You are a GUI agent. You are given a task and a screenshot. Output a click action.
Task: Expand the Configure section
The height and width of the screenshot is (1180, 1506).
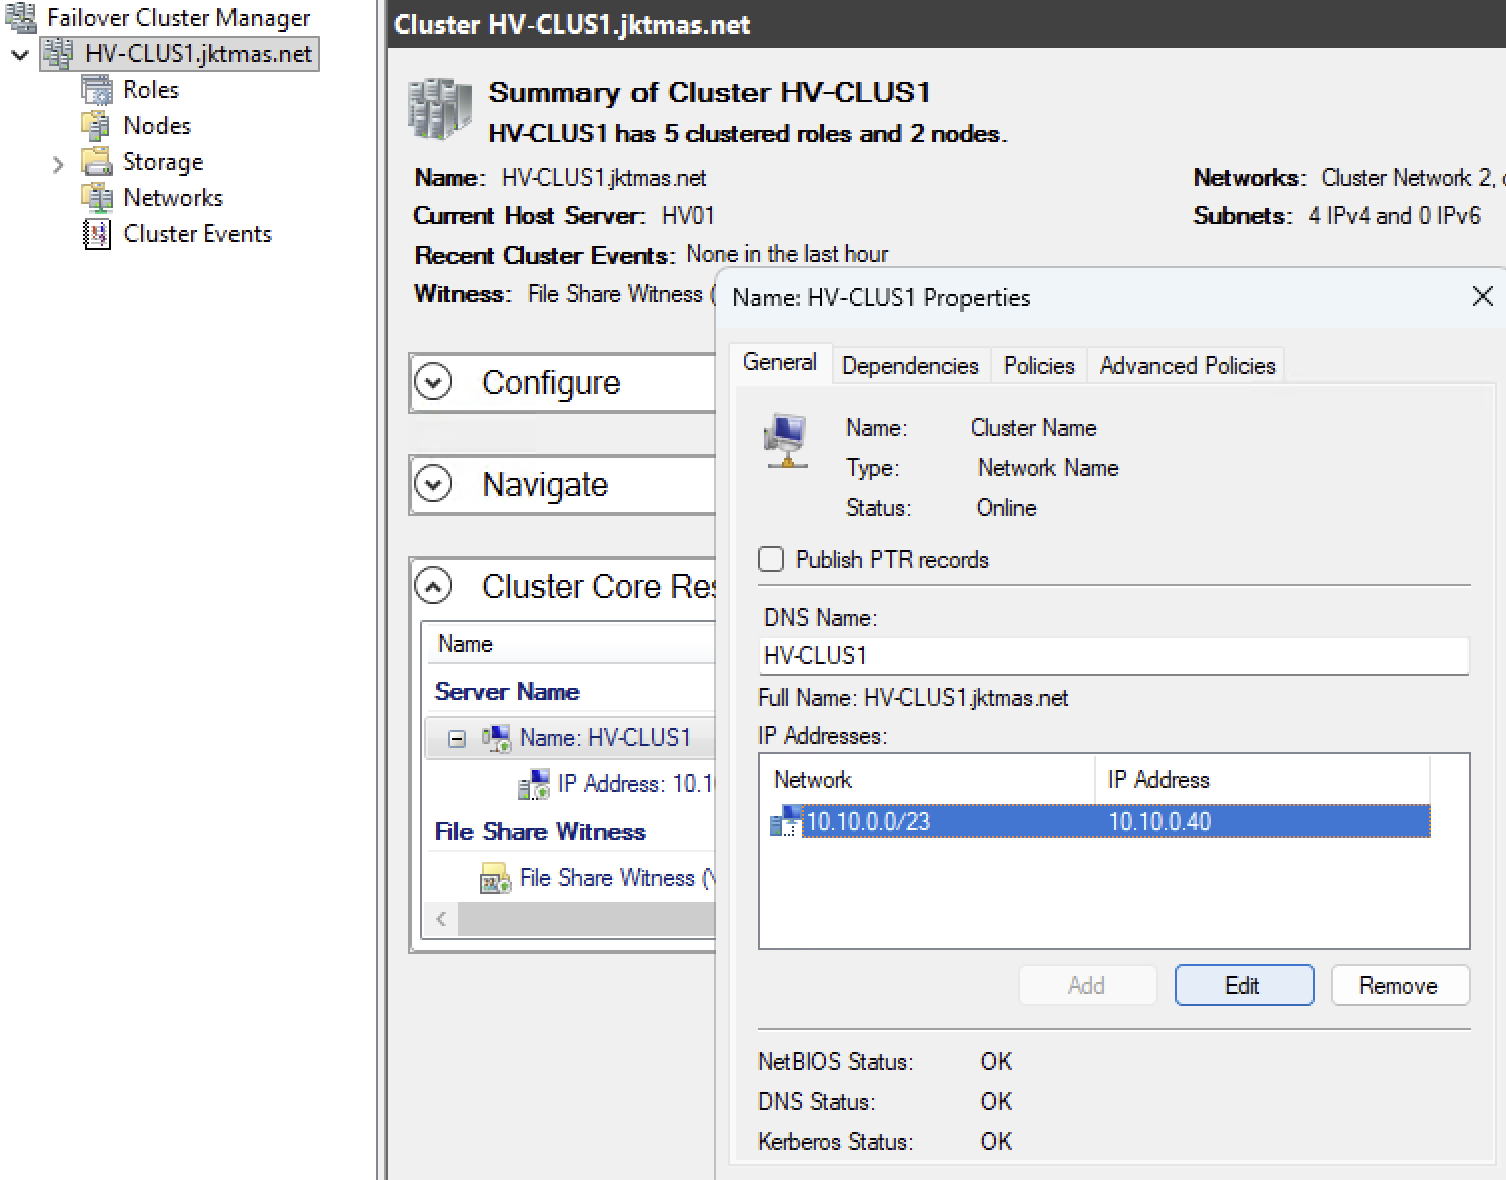[x=434, y=382]
